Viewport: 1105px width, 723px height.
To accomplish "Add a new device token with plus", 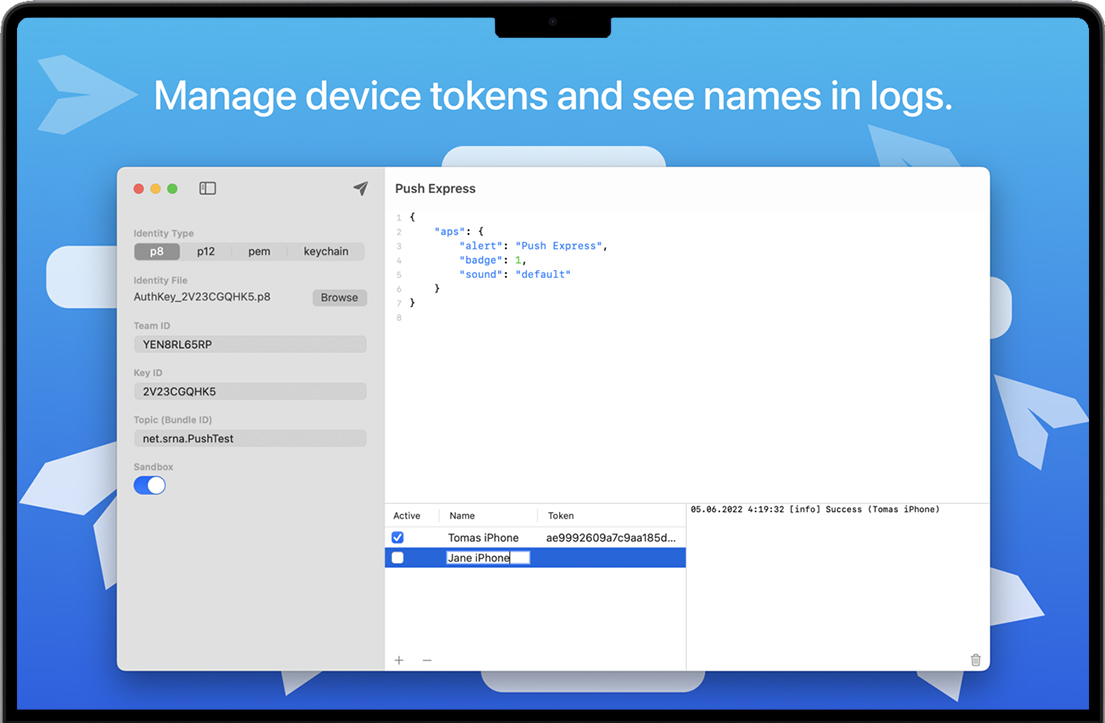I will tap(399, 660).
